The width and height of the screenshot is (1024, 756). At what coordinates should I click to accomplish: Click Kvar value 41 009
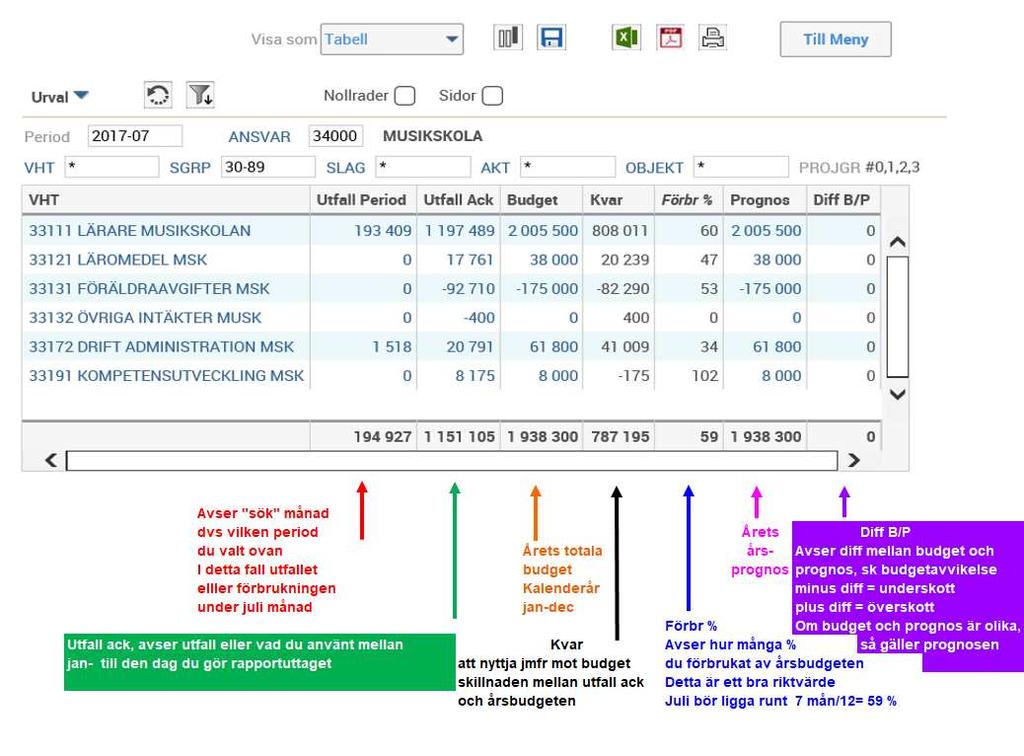(625, 347)
